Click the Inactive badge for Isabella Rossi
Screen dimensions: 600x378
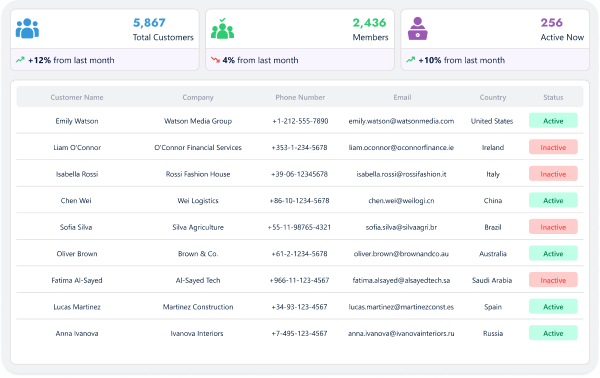553,174
